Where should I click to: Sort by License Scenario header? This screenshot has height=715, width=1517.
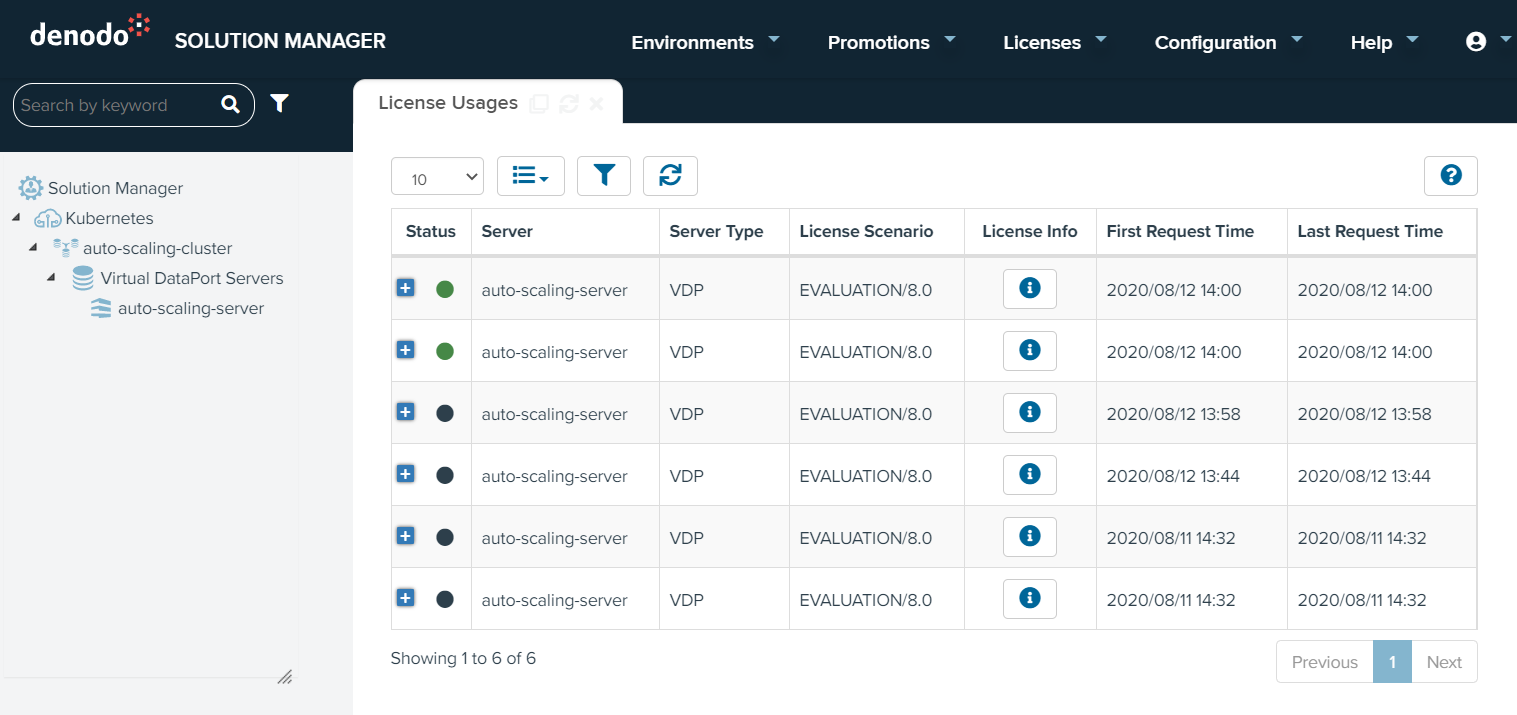pyautogui.click(x=877, y=231)
